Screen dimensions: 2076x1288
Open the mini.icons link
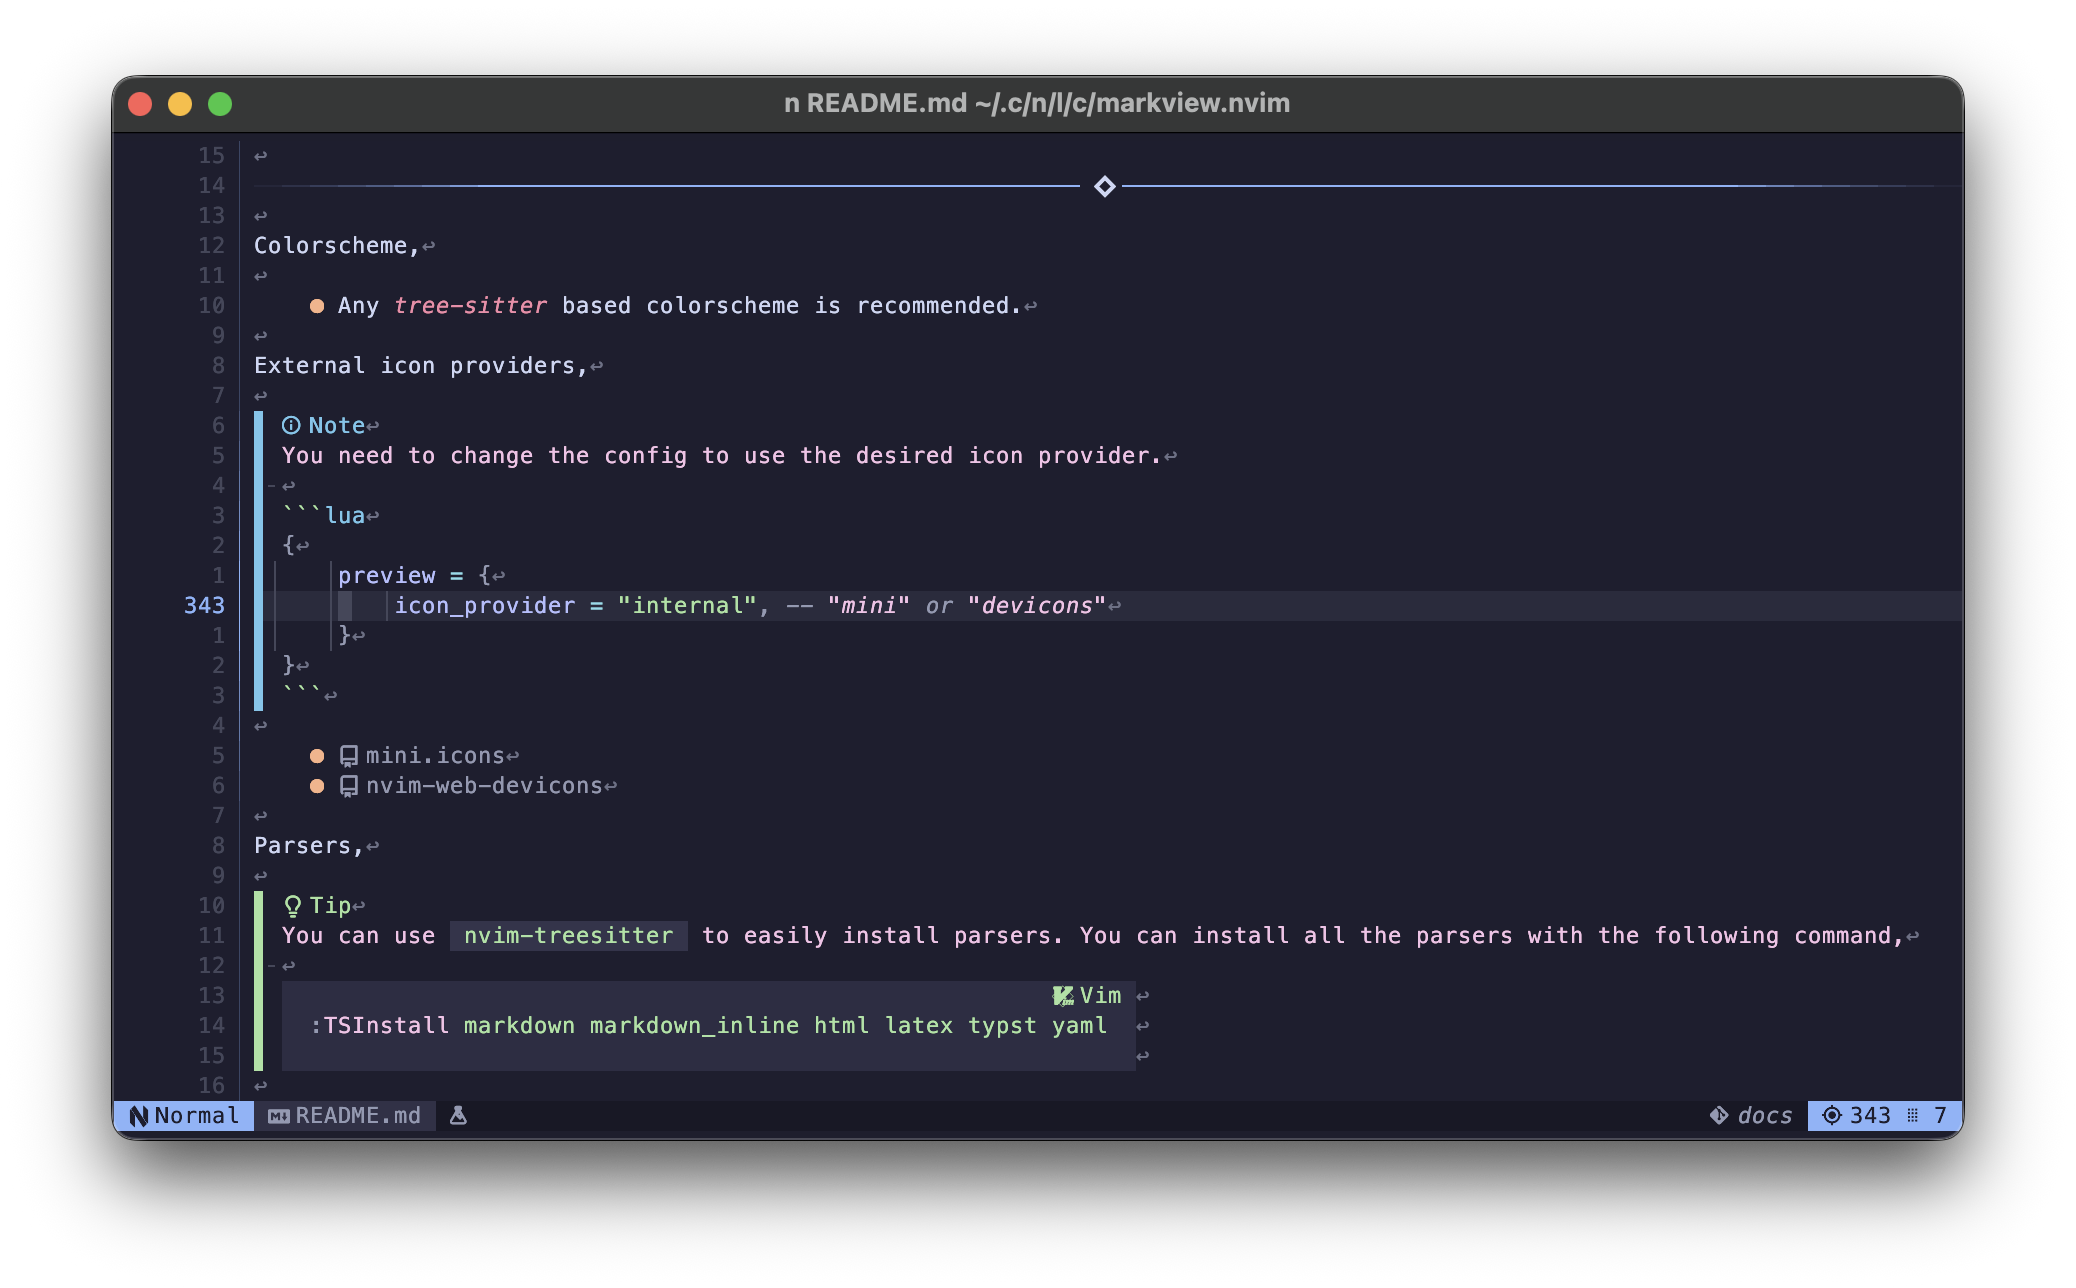(435, 756)
